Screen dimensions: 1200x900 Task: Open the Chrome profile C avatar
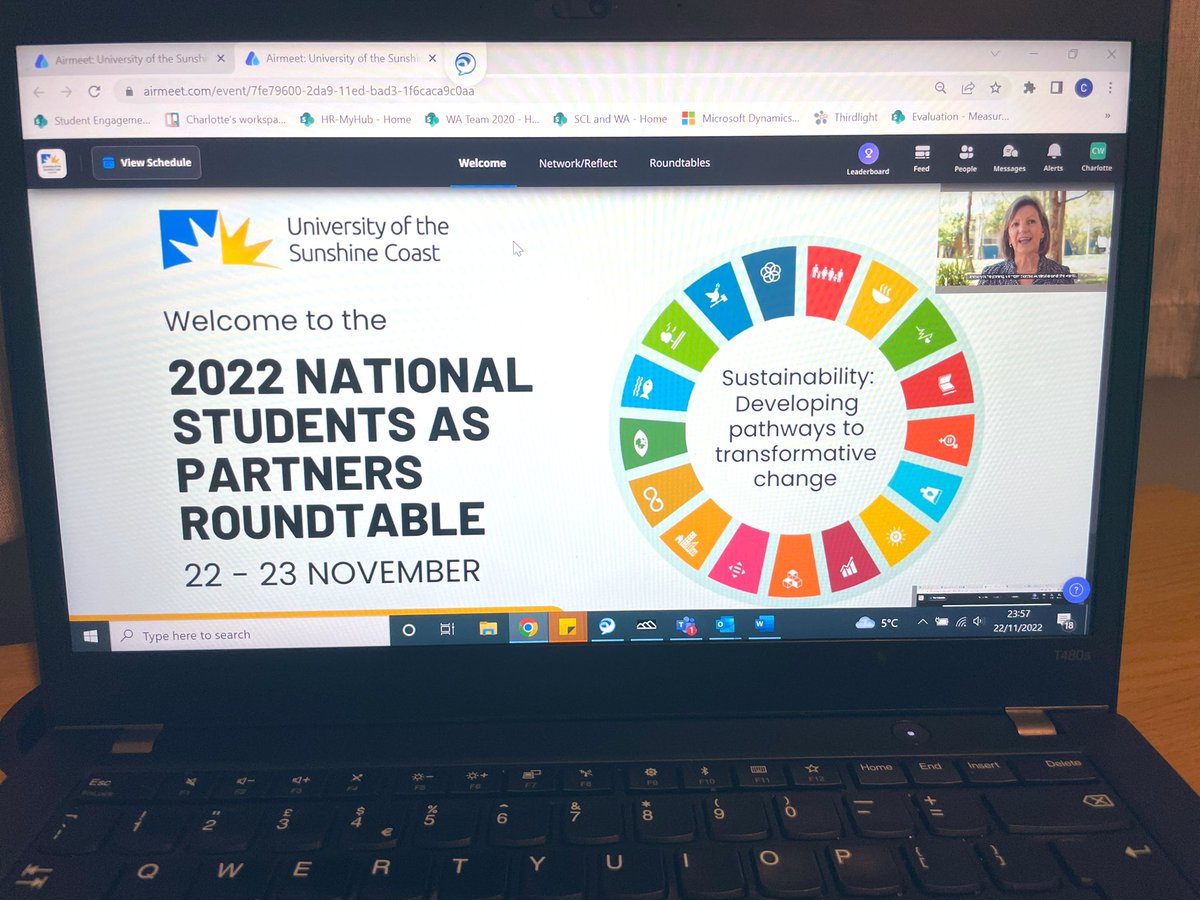coord(1083,88)
